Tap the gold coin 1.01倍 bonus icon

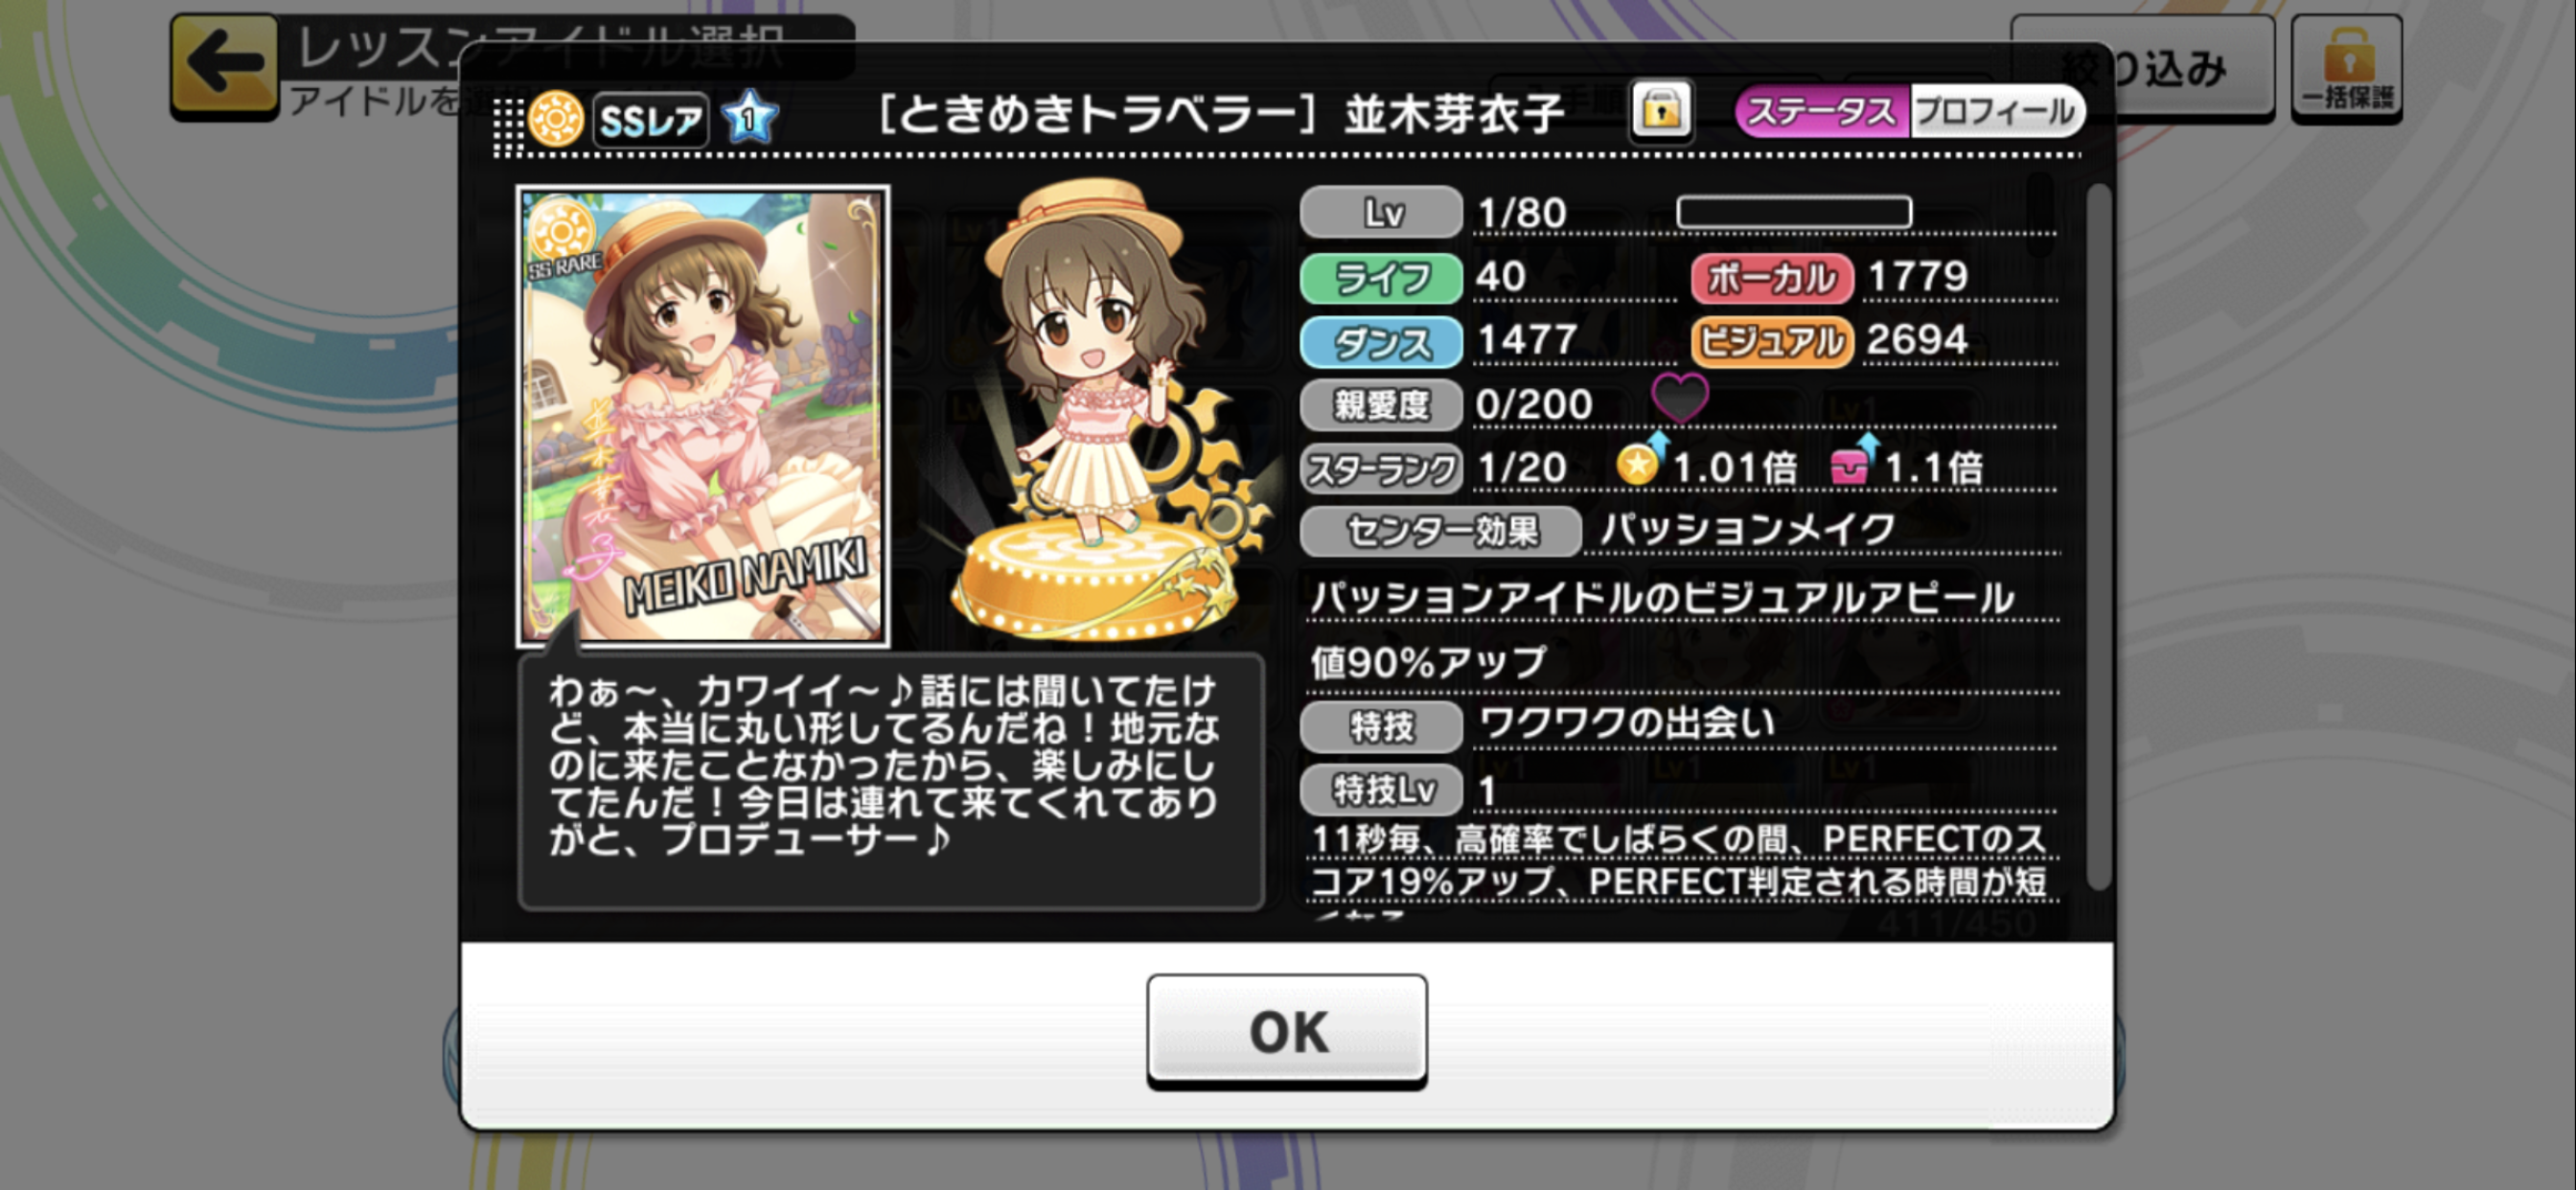click(1640, 460)
